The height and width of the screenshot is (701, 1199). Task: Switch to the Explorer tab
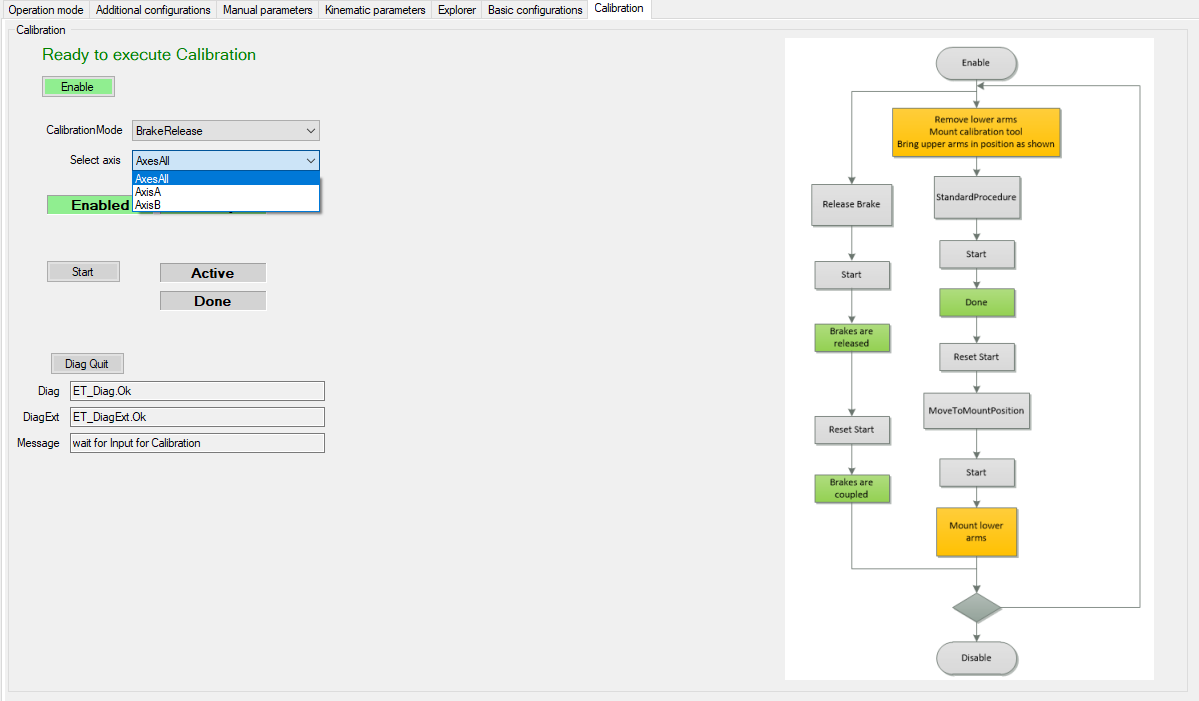point(457,10)
